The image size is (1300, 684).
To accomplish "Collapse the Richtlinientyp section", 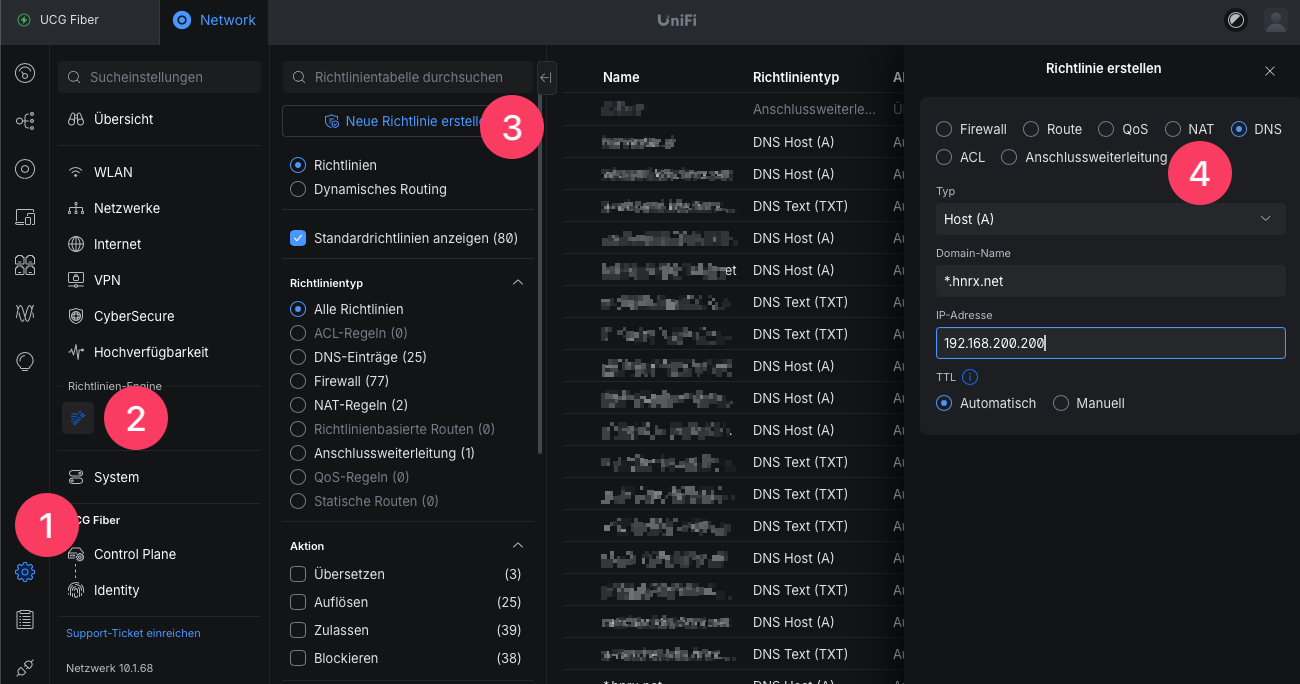I will (x=518, y=283).
